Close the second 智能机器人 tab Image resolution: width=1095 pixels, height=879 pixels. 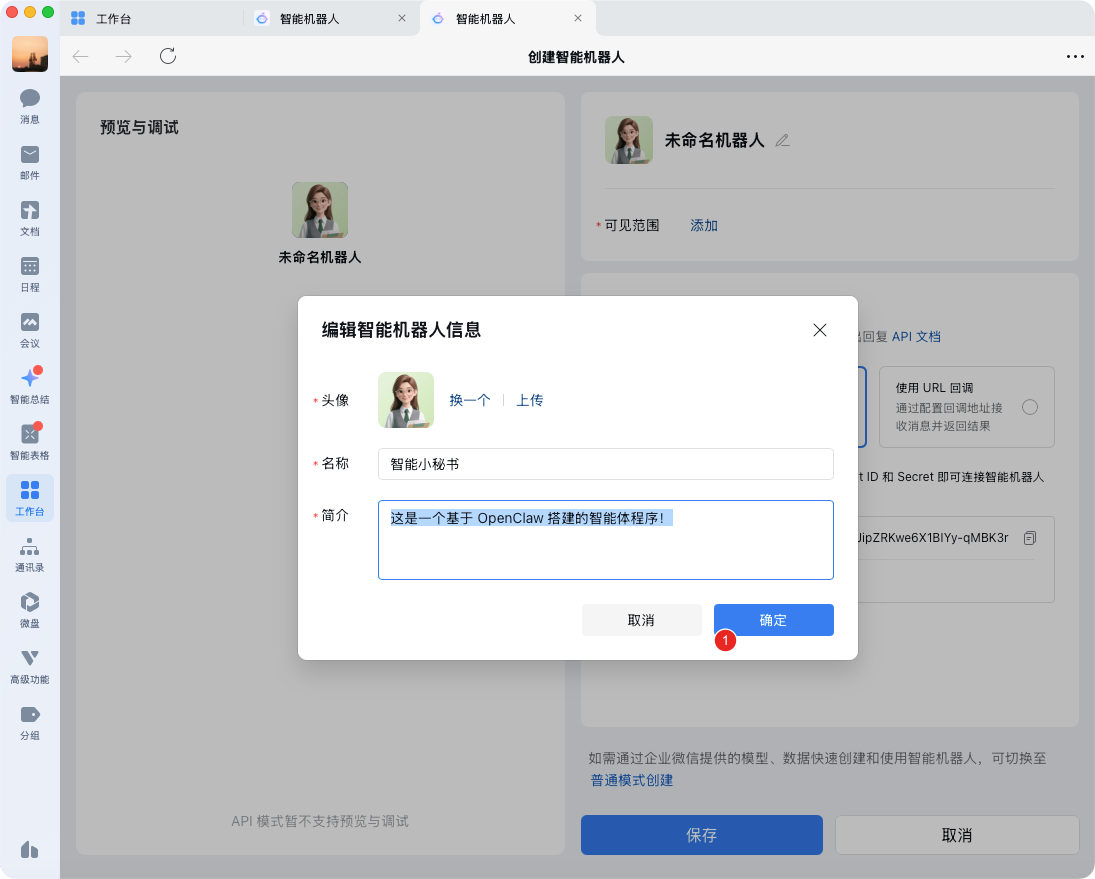pos(577,18)
